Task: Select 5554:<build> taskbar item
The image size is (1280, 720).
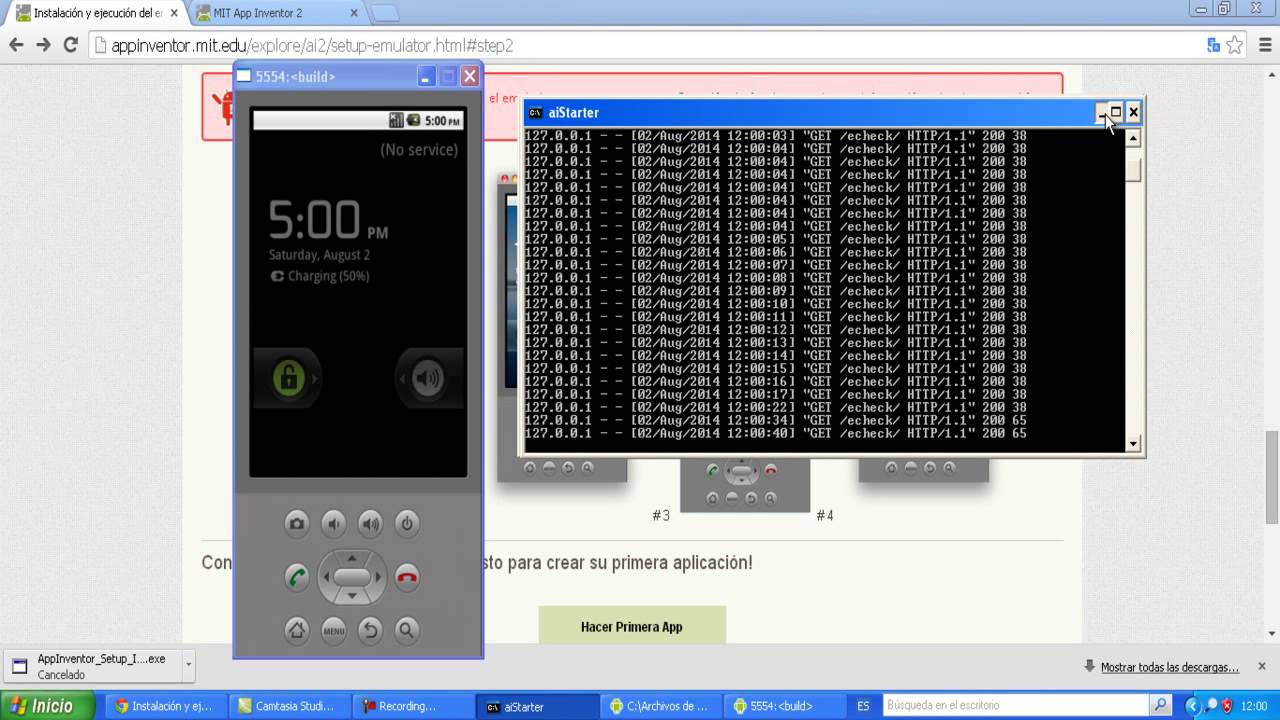Action: point(786,706)
